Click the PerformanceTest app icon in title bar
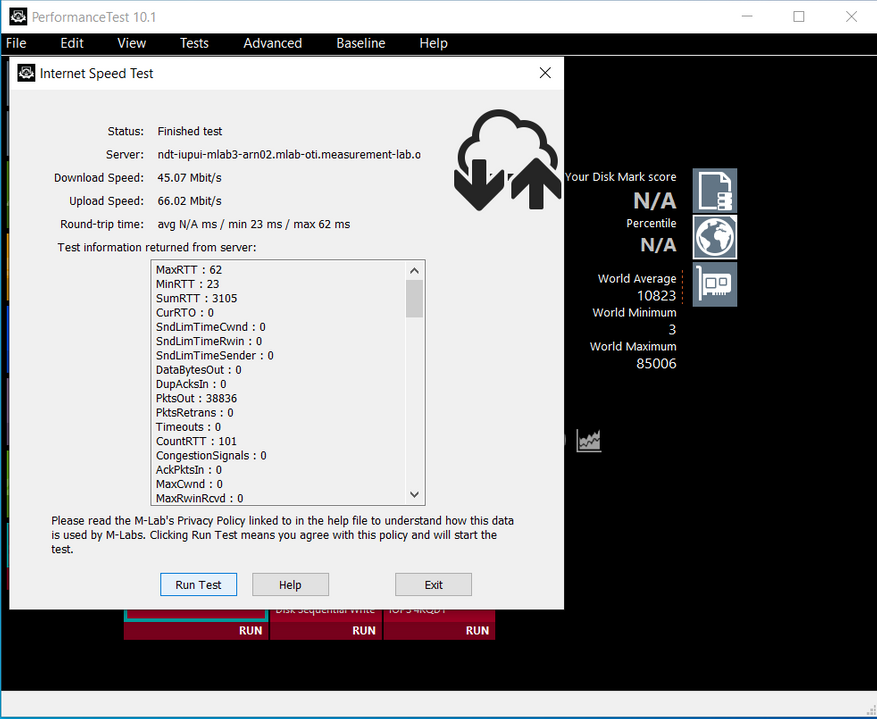This screenshot has height=719, width=877. [x=18, y=17]
